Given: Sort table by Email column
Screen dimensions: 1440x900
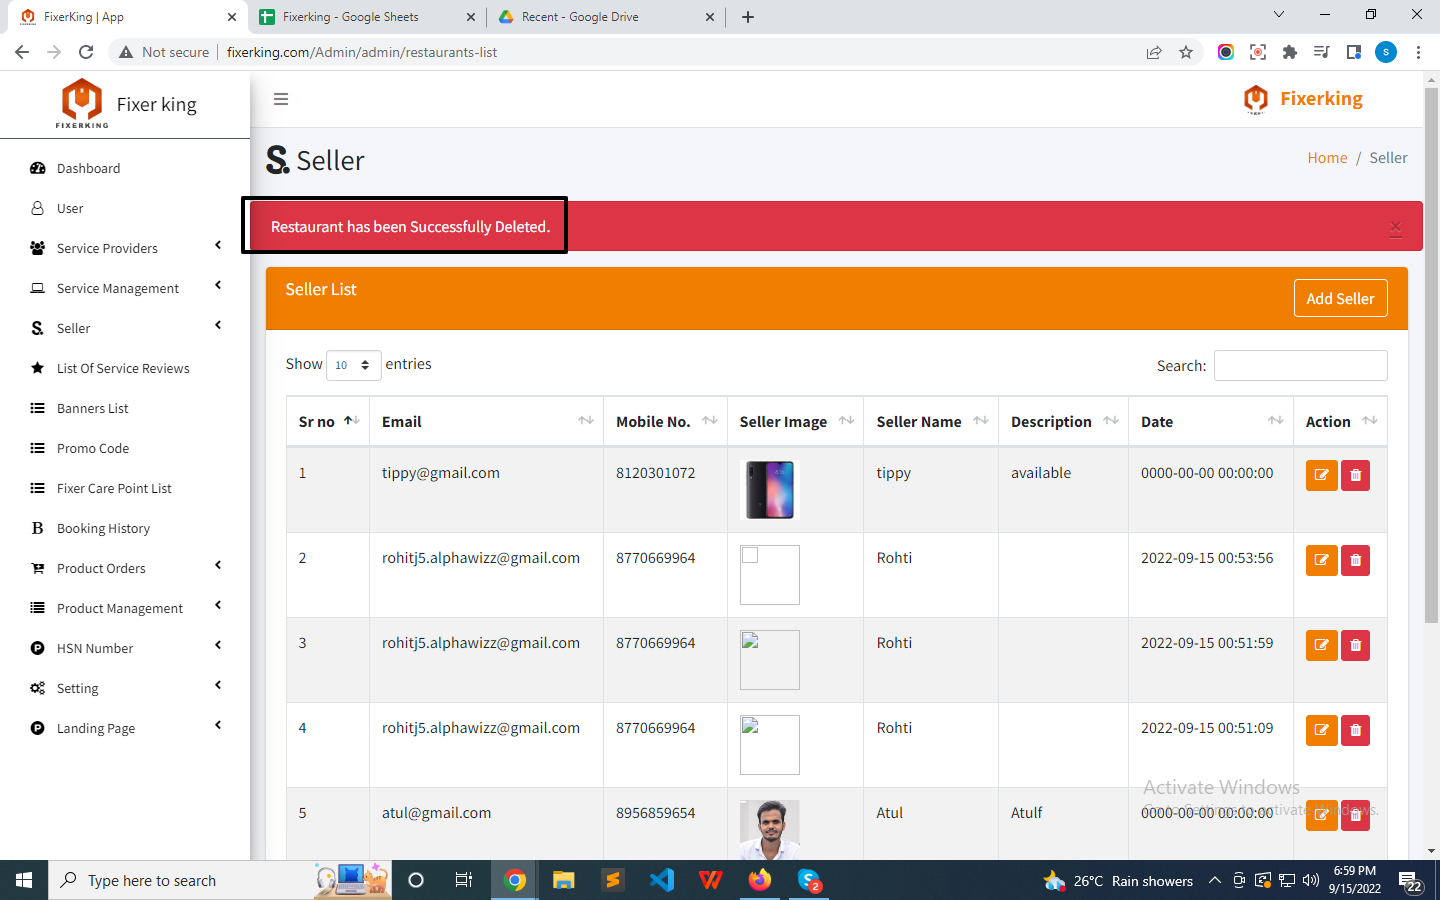Looking at the screenshot, I should point(486,421).
